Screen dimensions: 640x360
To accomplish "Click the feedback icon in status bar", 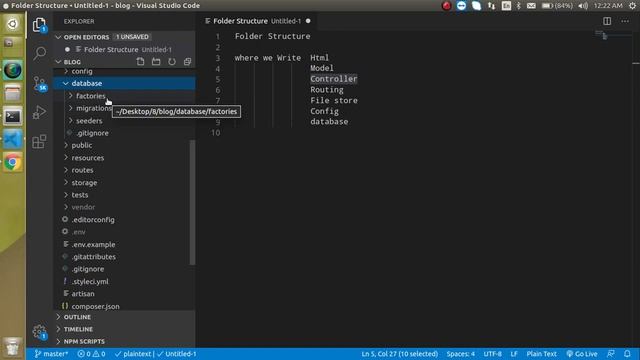I will pos(611,354).
